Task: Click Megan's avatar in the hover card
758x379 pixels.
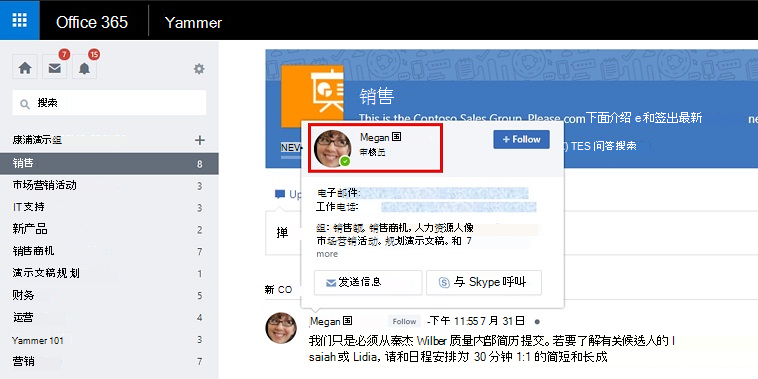Action: [x=333, y=148]
